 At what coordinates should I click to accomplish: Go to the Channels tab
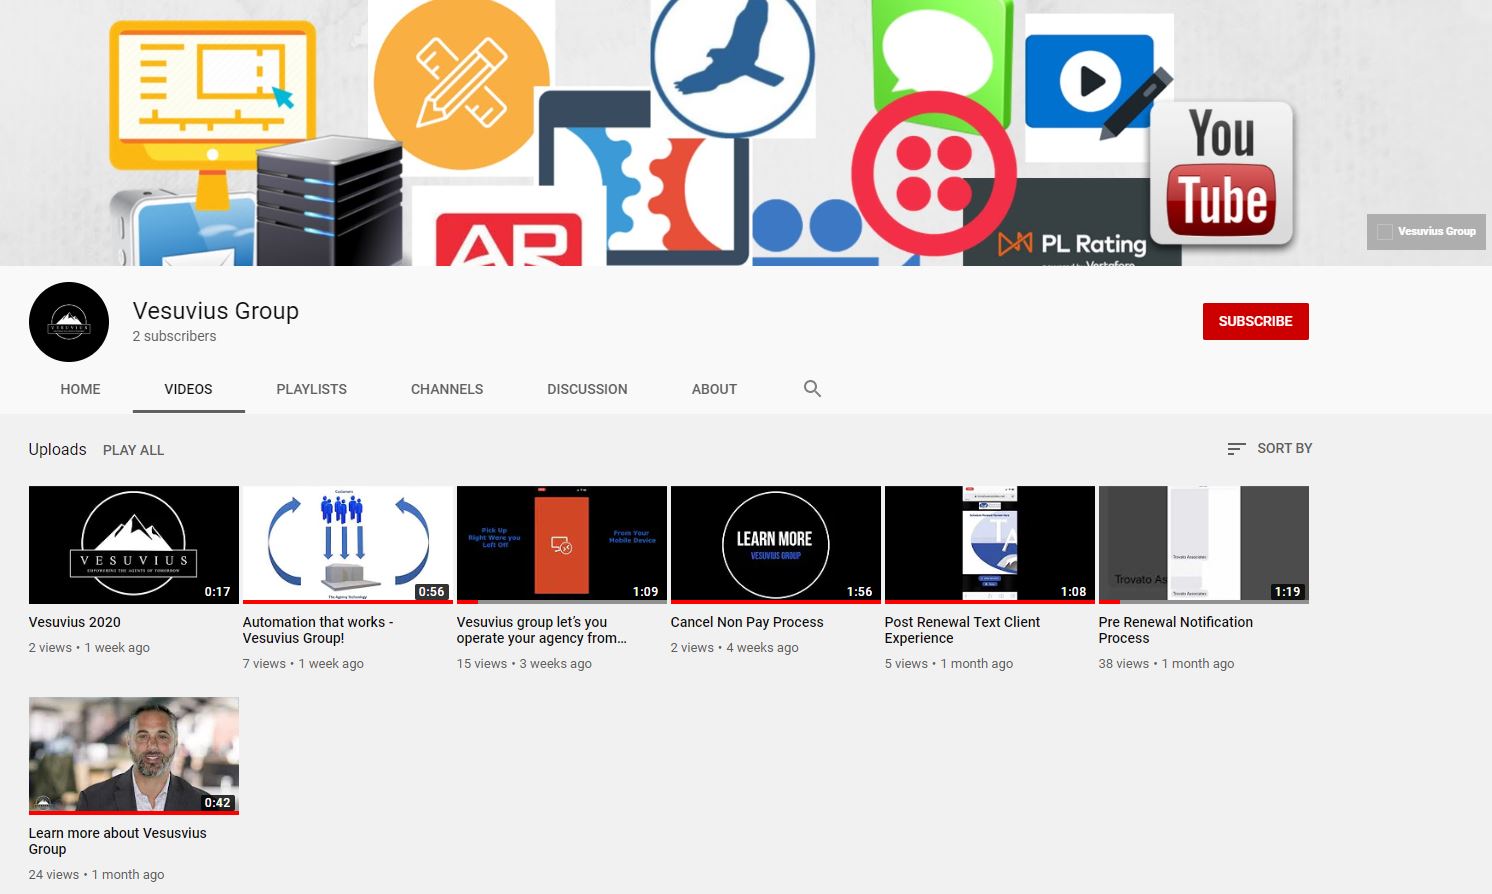click(446, 389)
